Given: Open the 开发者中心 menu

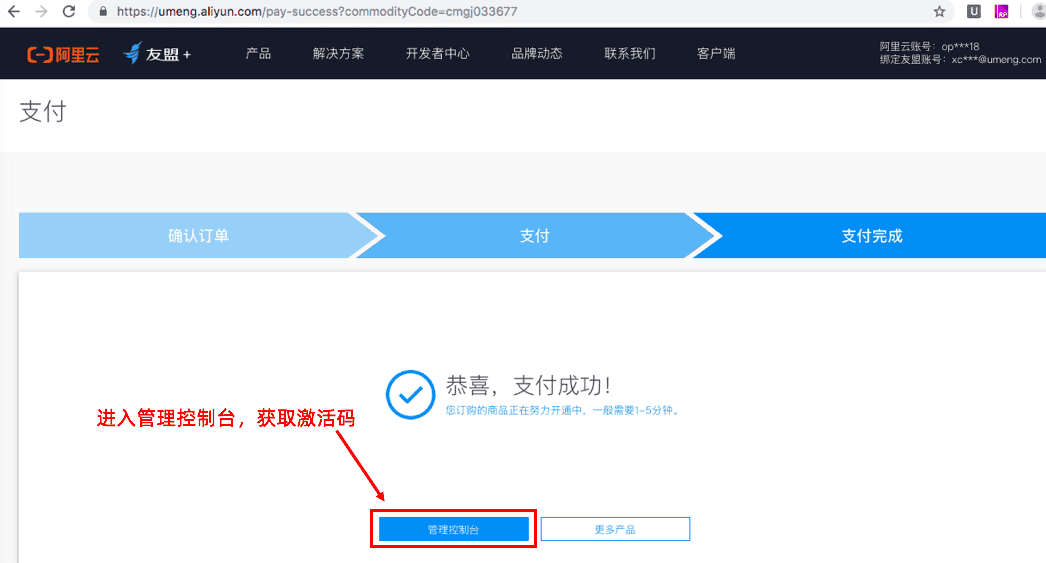Looking at the screenshot, I should pyautogui.click(x=438, y=53).
